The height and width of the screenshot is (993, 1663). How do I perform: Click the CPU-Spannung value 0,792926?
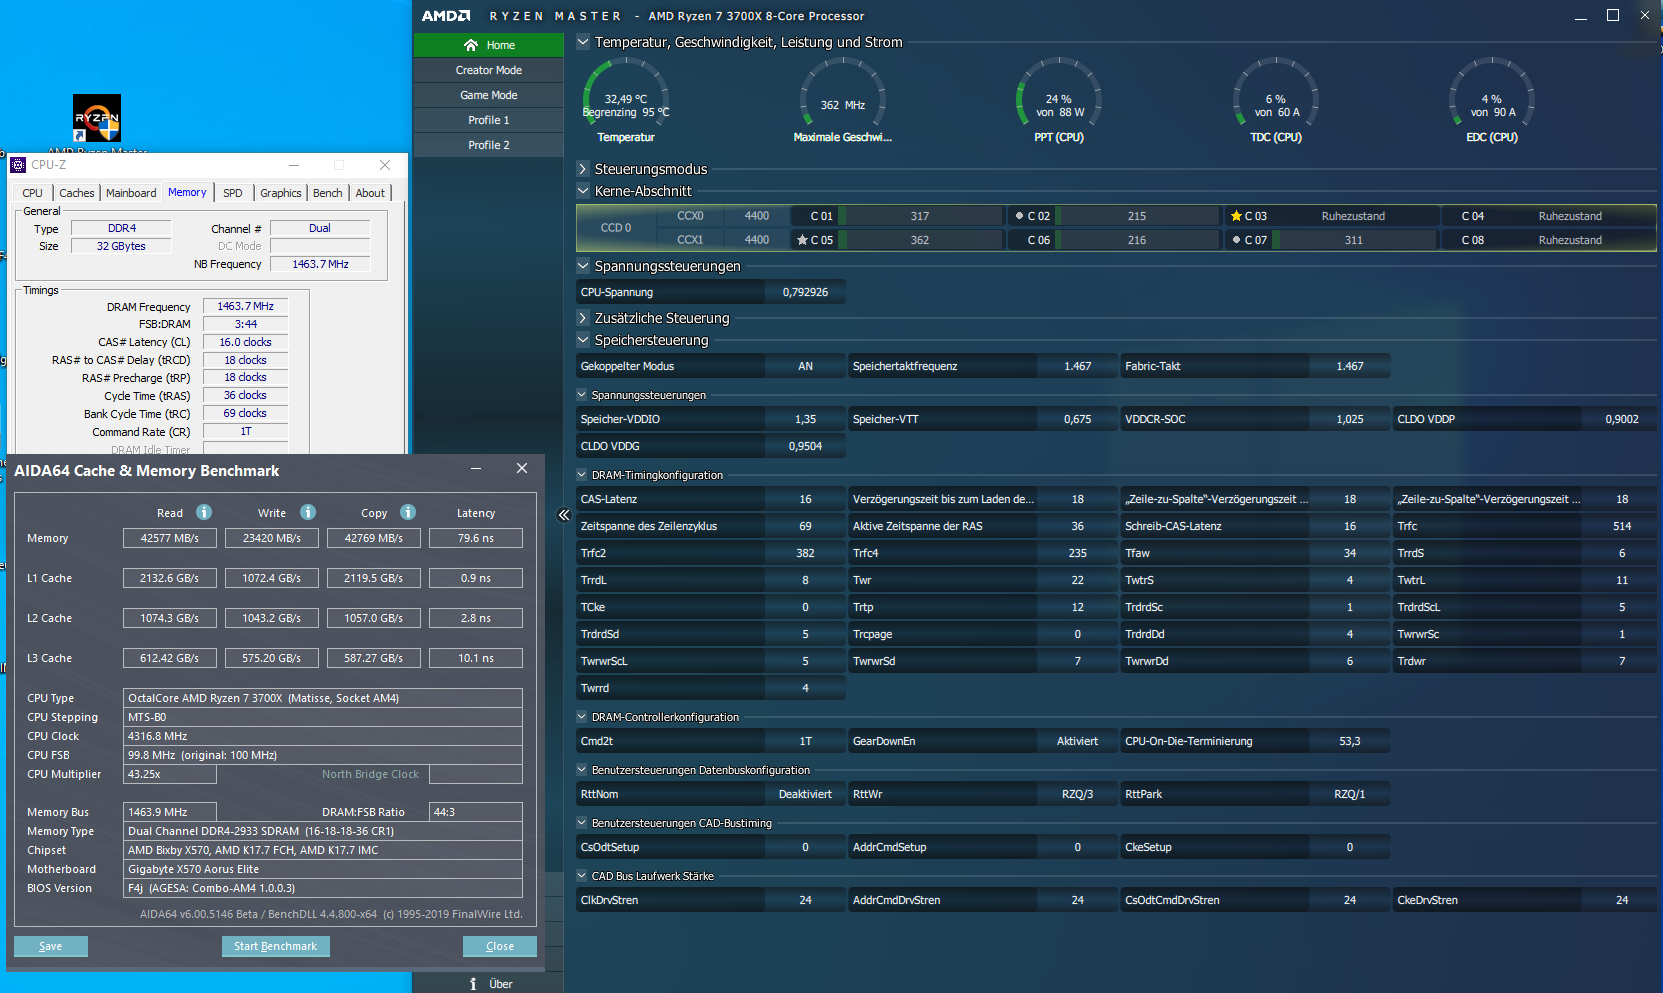(x=805, y=292)
